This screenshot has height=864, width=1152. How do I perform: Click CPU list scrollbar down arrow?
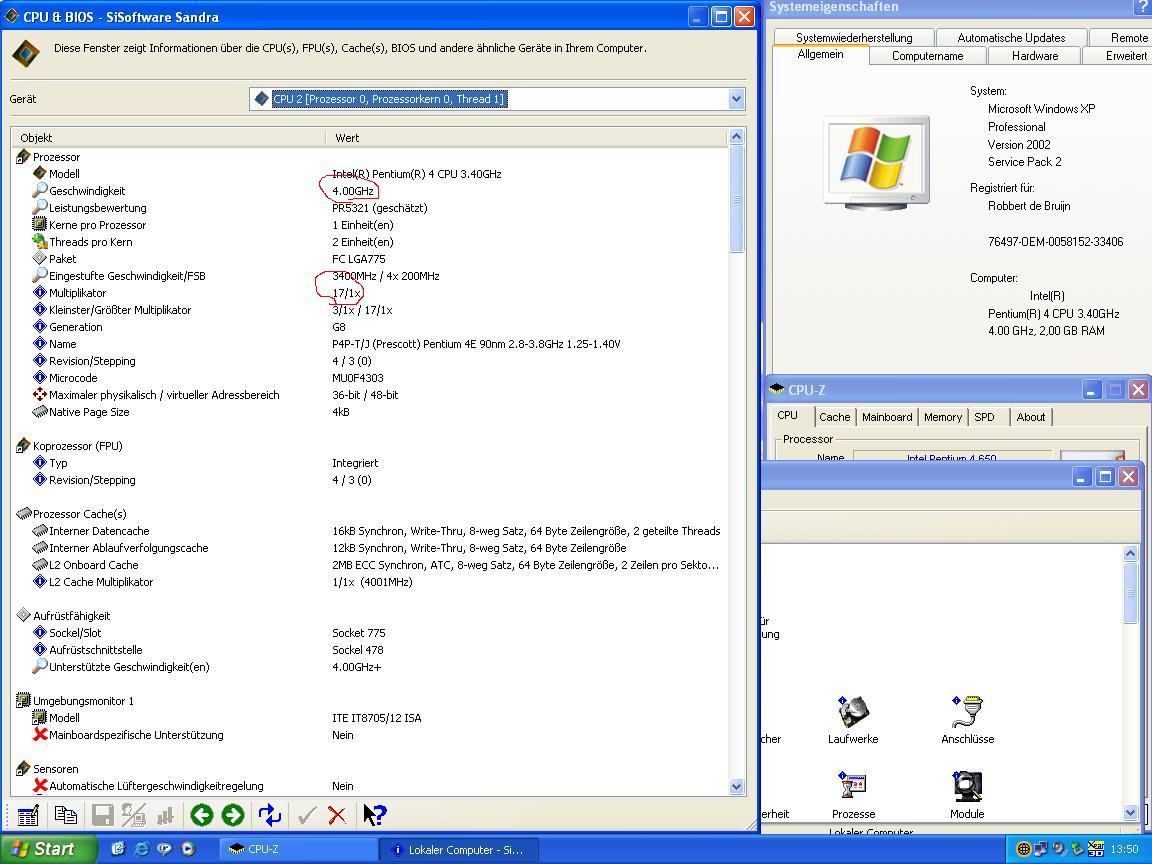click(x=736, y=787)
